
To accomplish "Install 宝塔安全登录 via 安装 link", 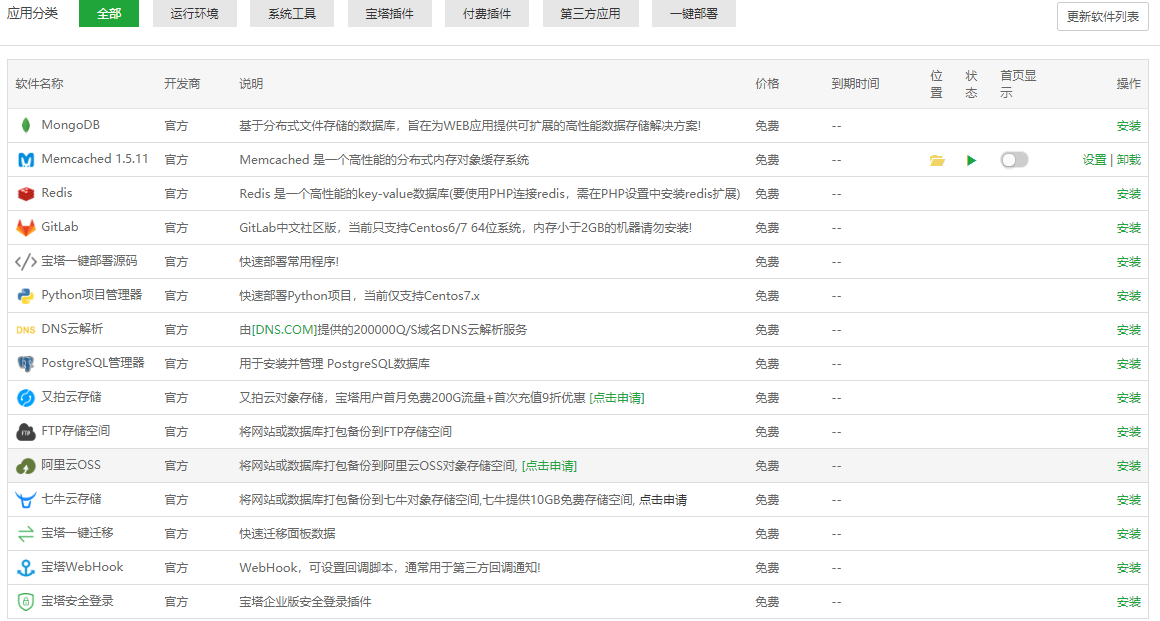I will 1129,602.
